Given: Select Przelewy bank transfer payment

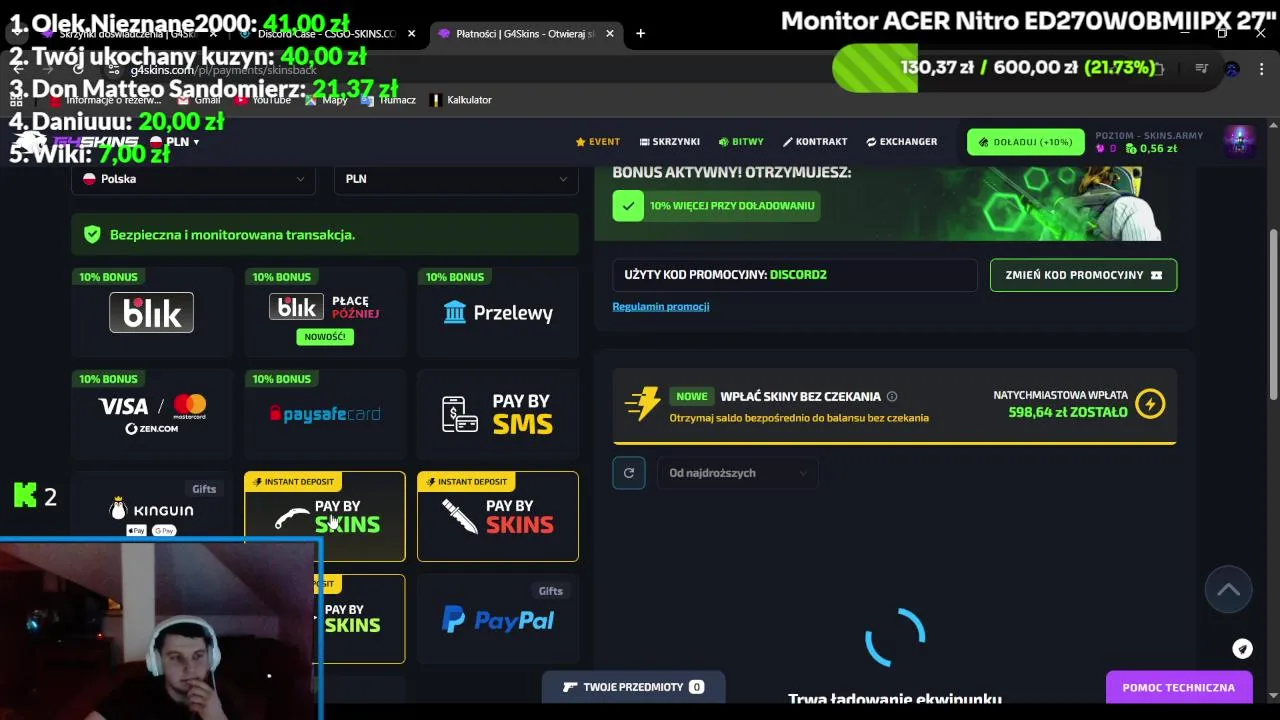Looking at the screenshot, I should pos(498,312).
